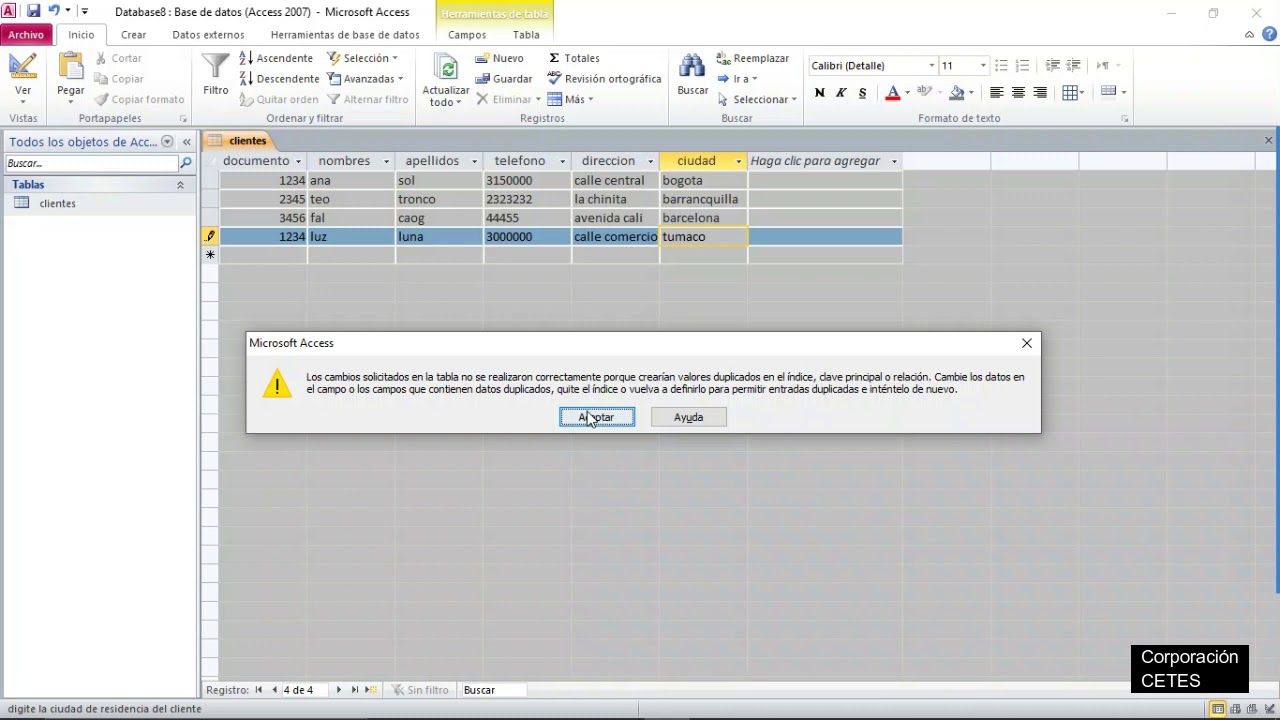Click the Ayuda button in the dialog
1280x720 pixels.
(x=688, y=417)
